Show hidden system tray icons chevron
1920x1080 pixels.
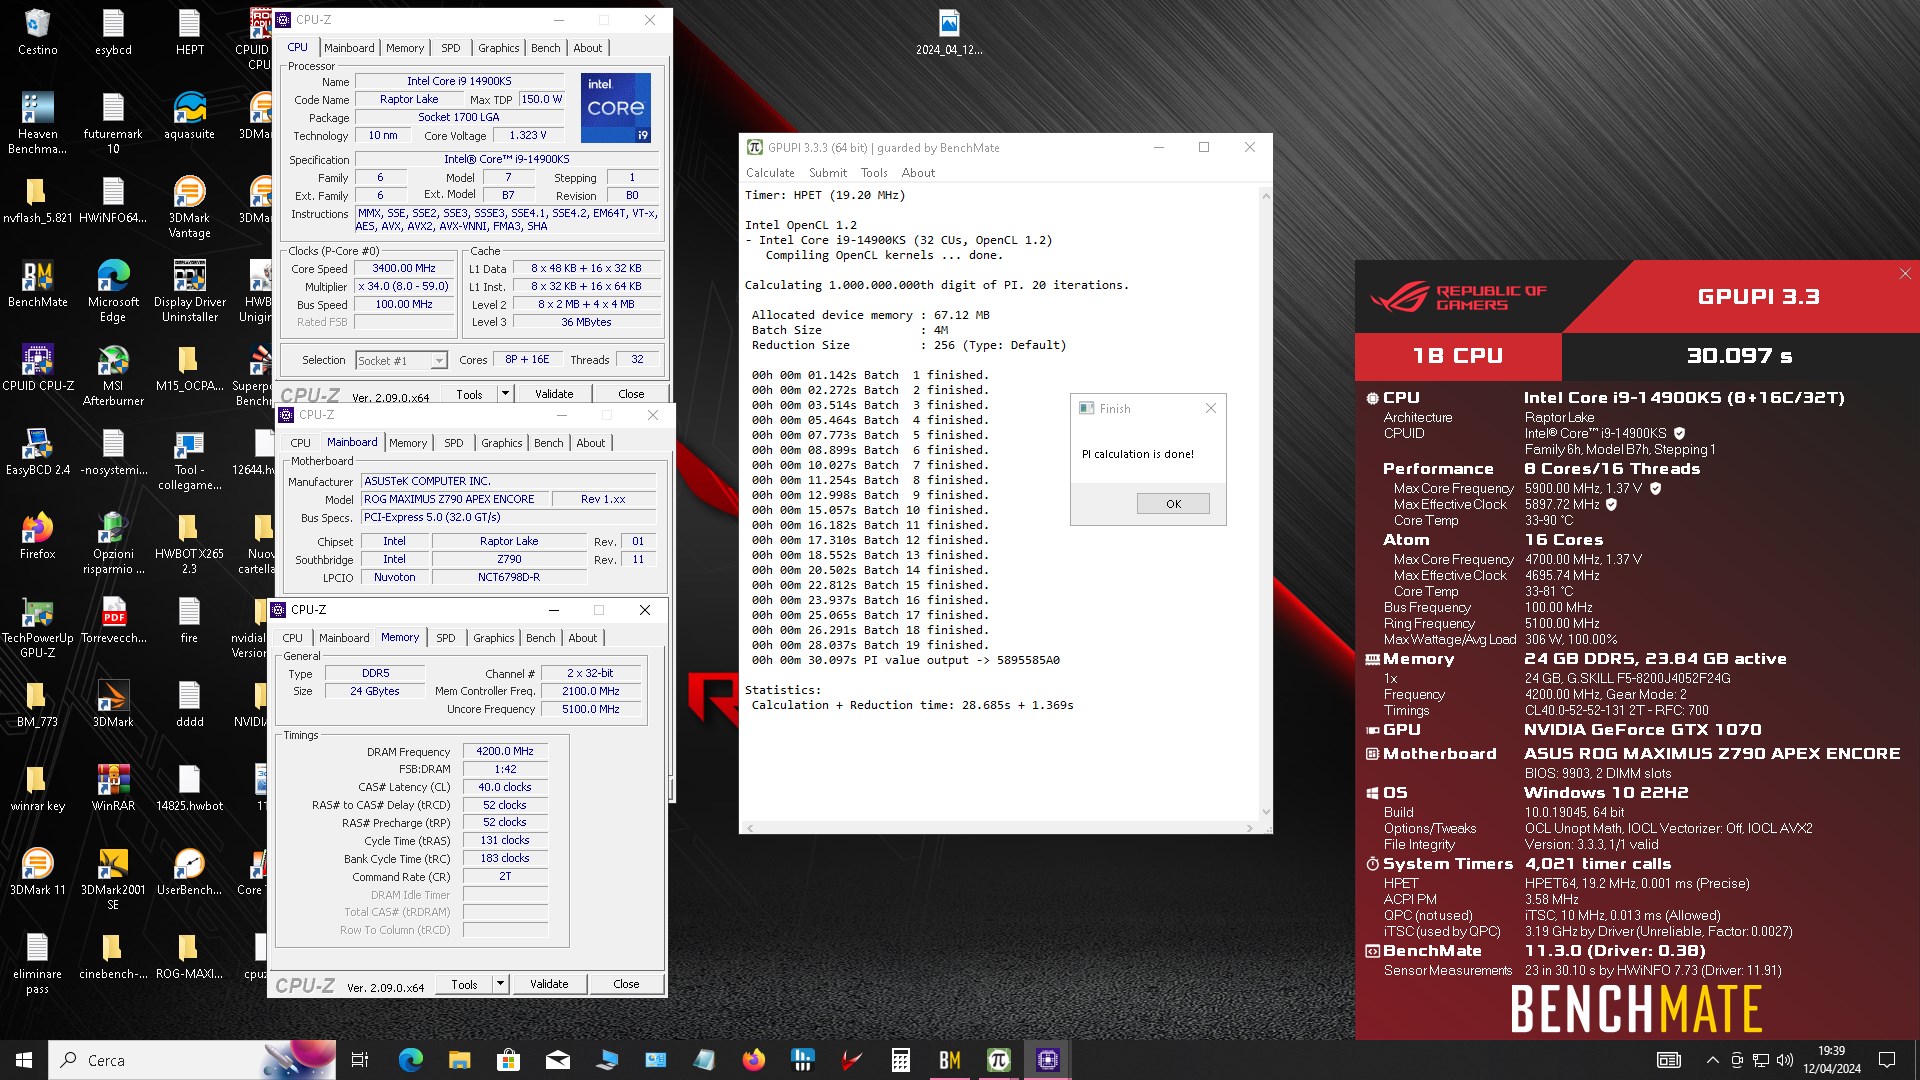point(1712,1060)
